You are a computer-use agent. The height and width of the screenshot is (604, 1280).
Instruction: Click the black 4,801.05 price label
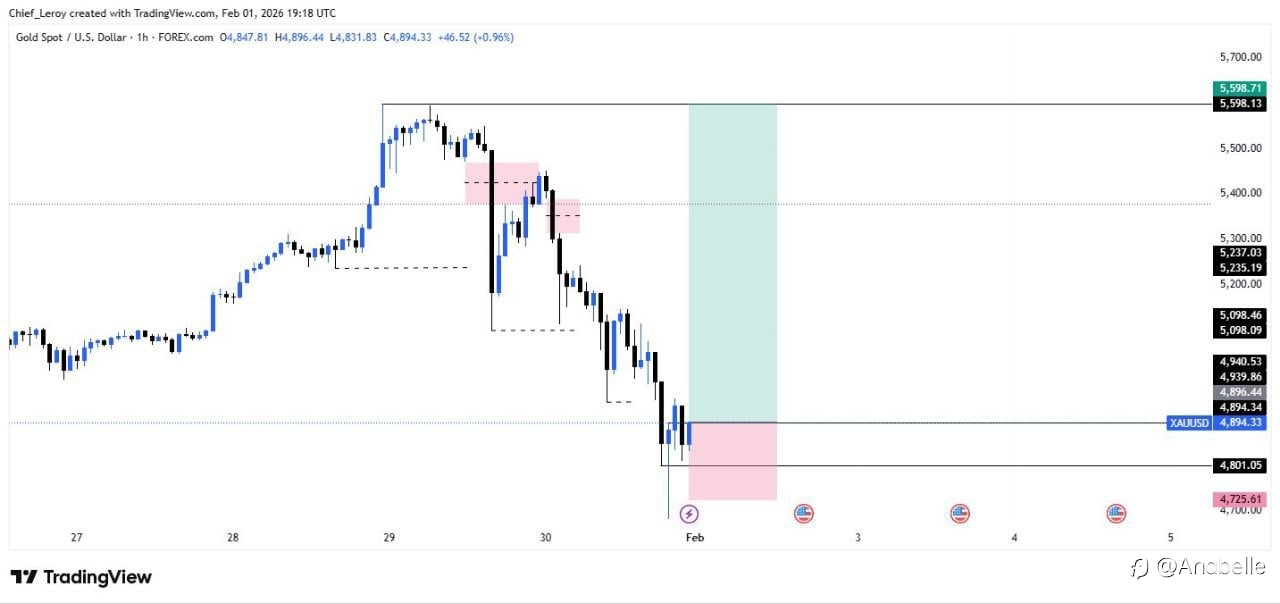pyautogui.click(x=1241, y=466)
